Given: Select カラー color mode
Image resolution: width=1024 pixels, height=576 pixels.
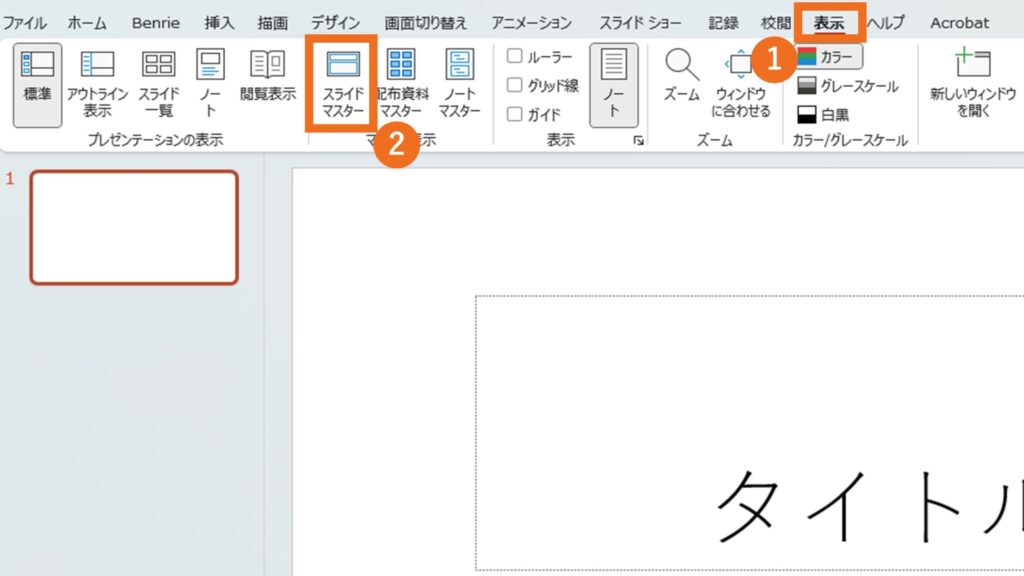Looking at the screenshot, I should click(x=829, y=57).
